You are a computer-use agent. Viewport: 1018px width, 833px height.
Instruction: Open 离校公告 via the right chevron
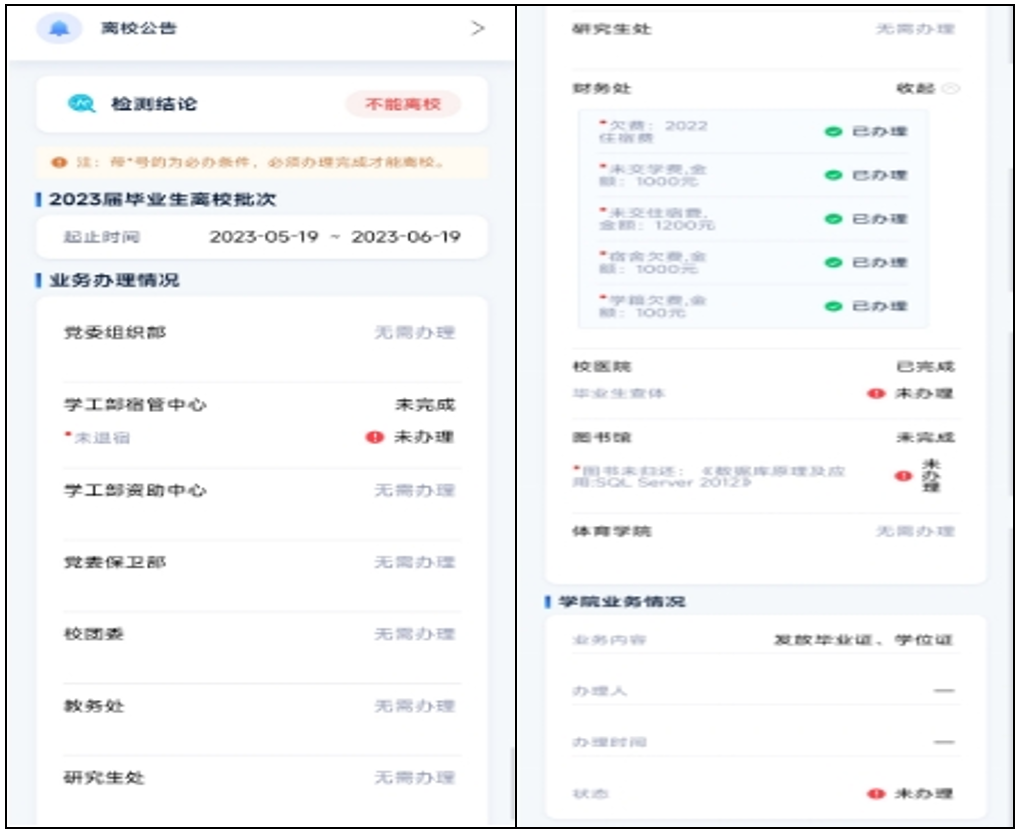pyautogui.click(x=478, y=28)
